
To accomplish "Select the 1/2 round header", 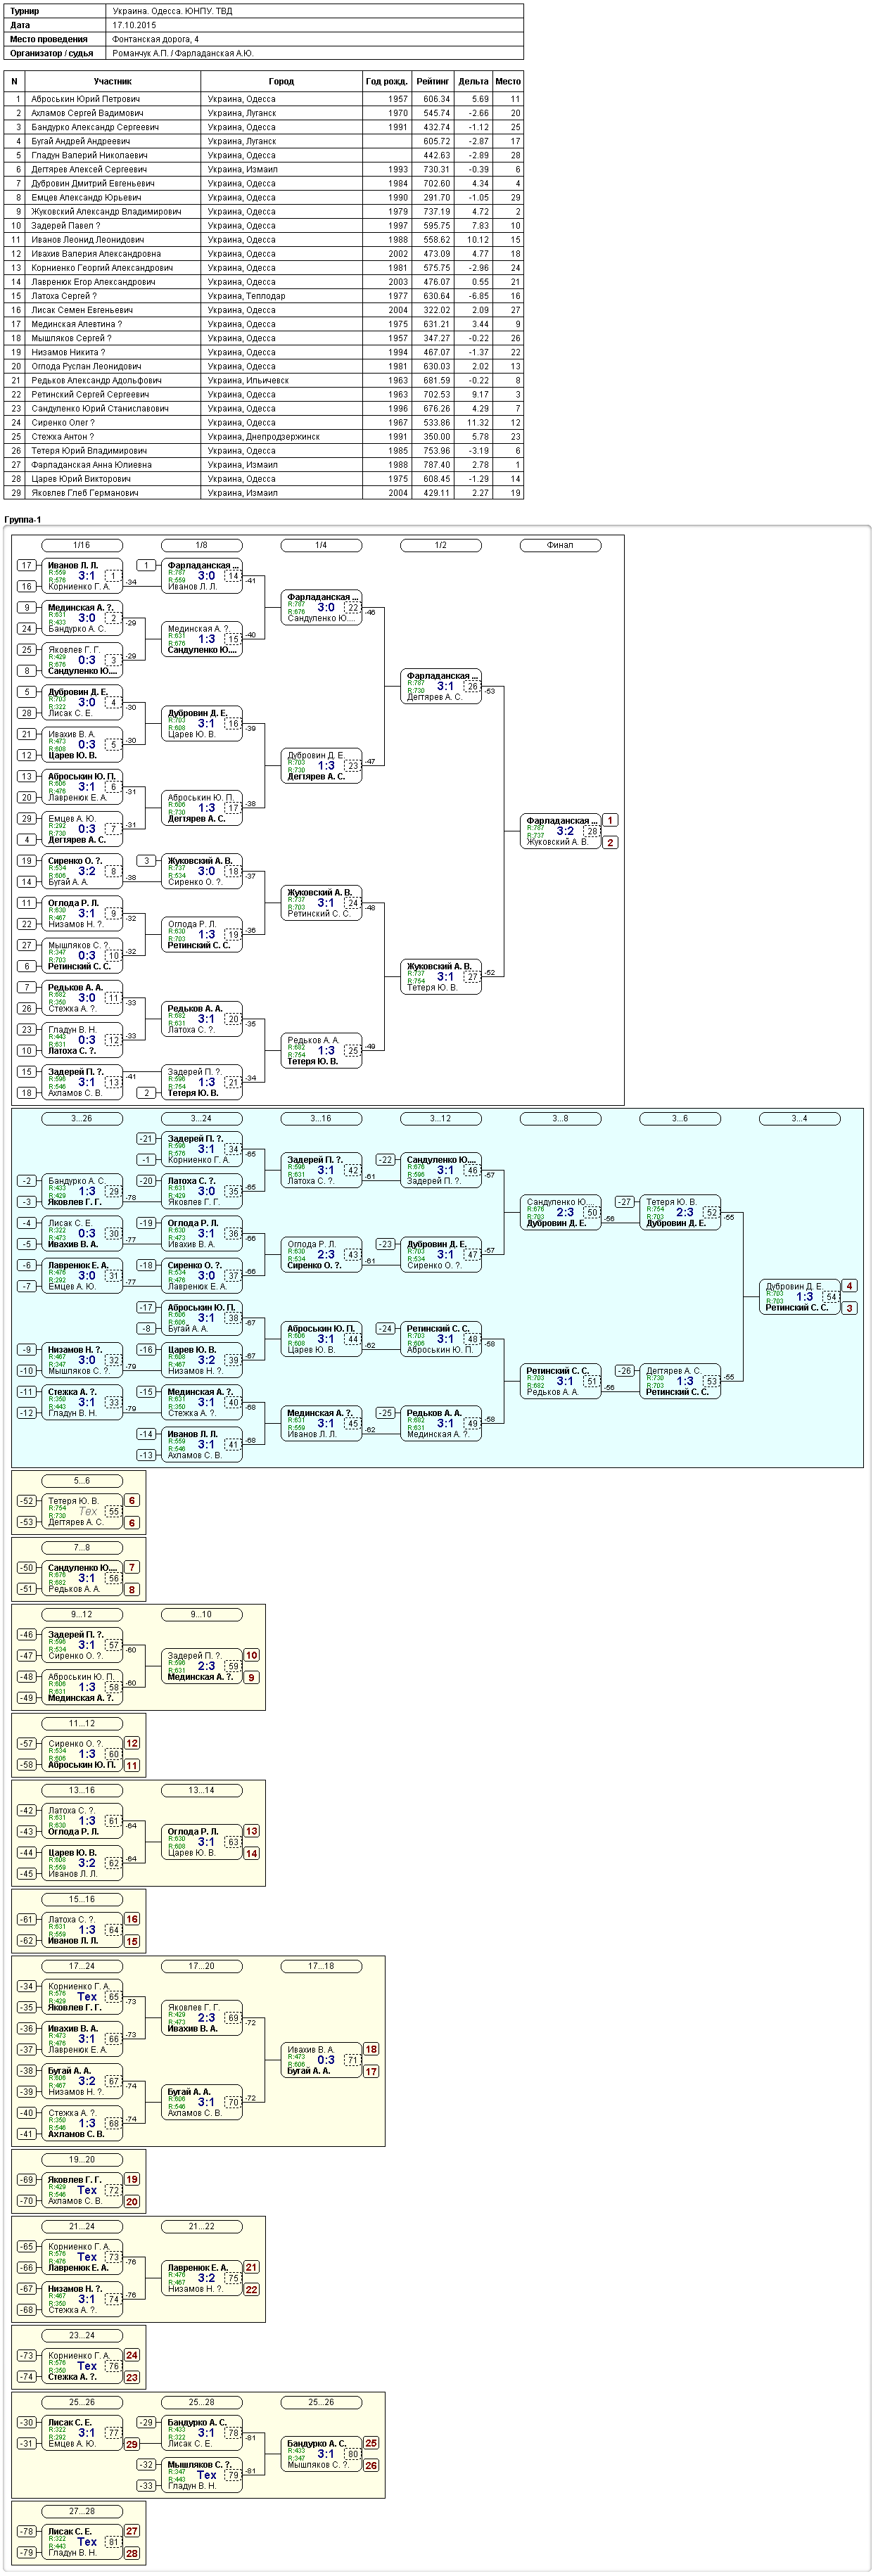I will click(x=441, y=545).
